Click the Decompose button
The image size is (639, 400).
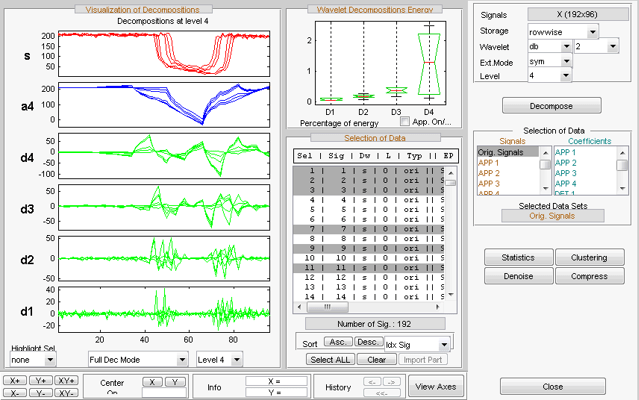551,106
